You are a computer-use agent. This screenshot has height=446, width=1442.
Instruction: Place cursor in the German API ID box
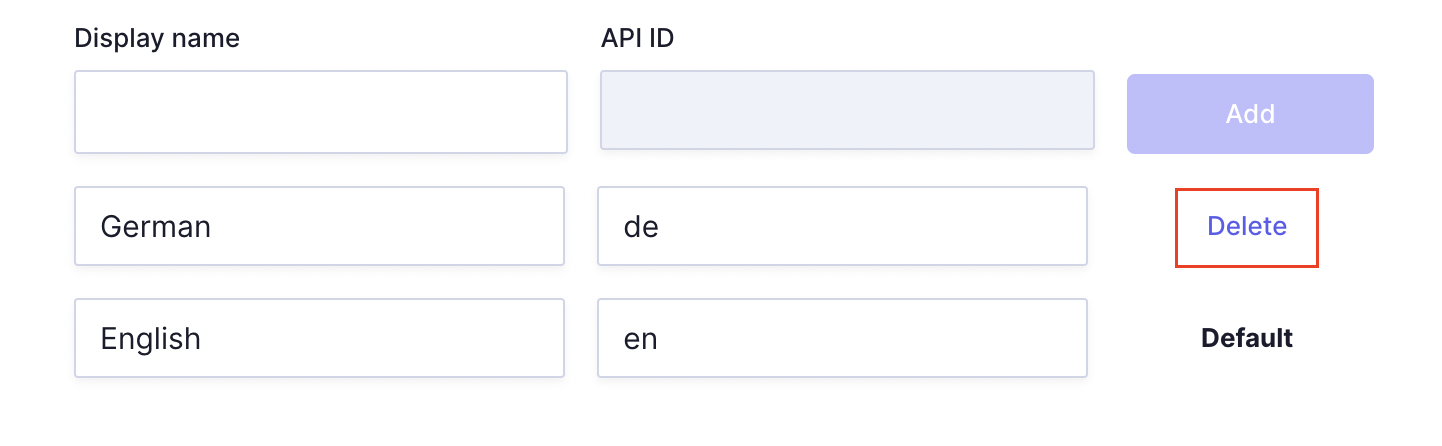click(x=842, y=226)
